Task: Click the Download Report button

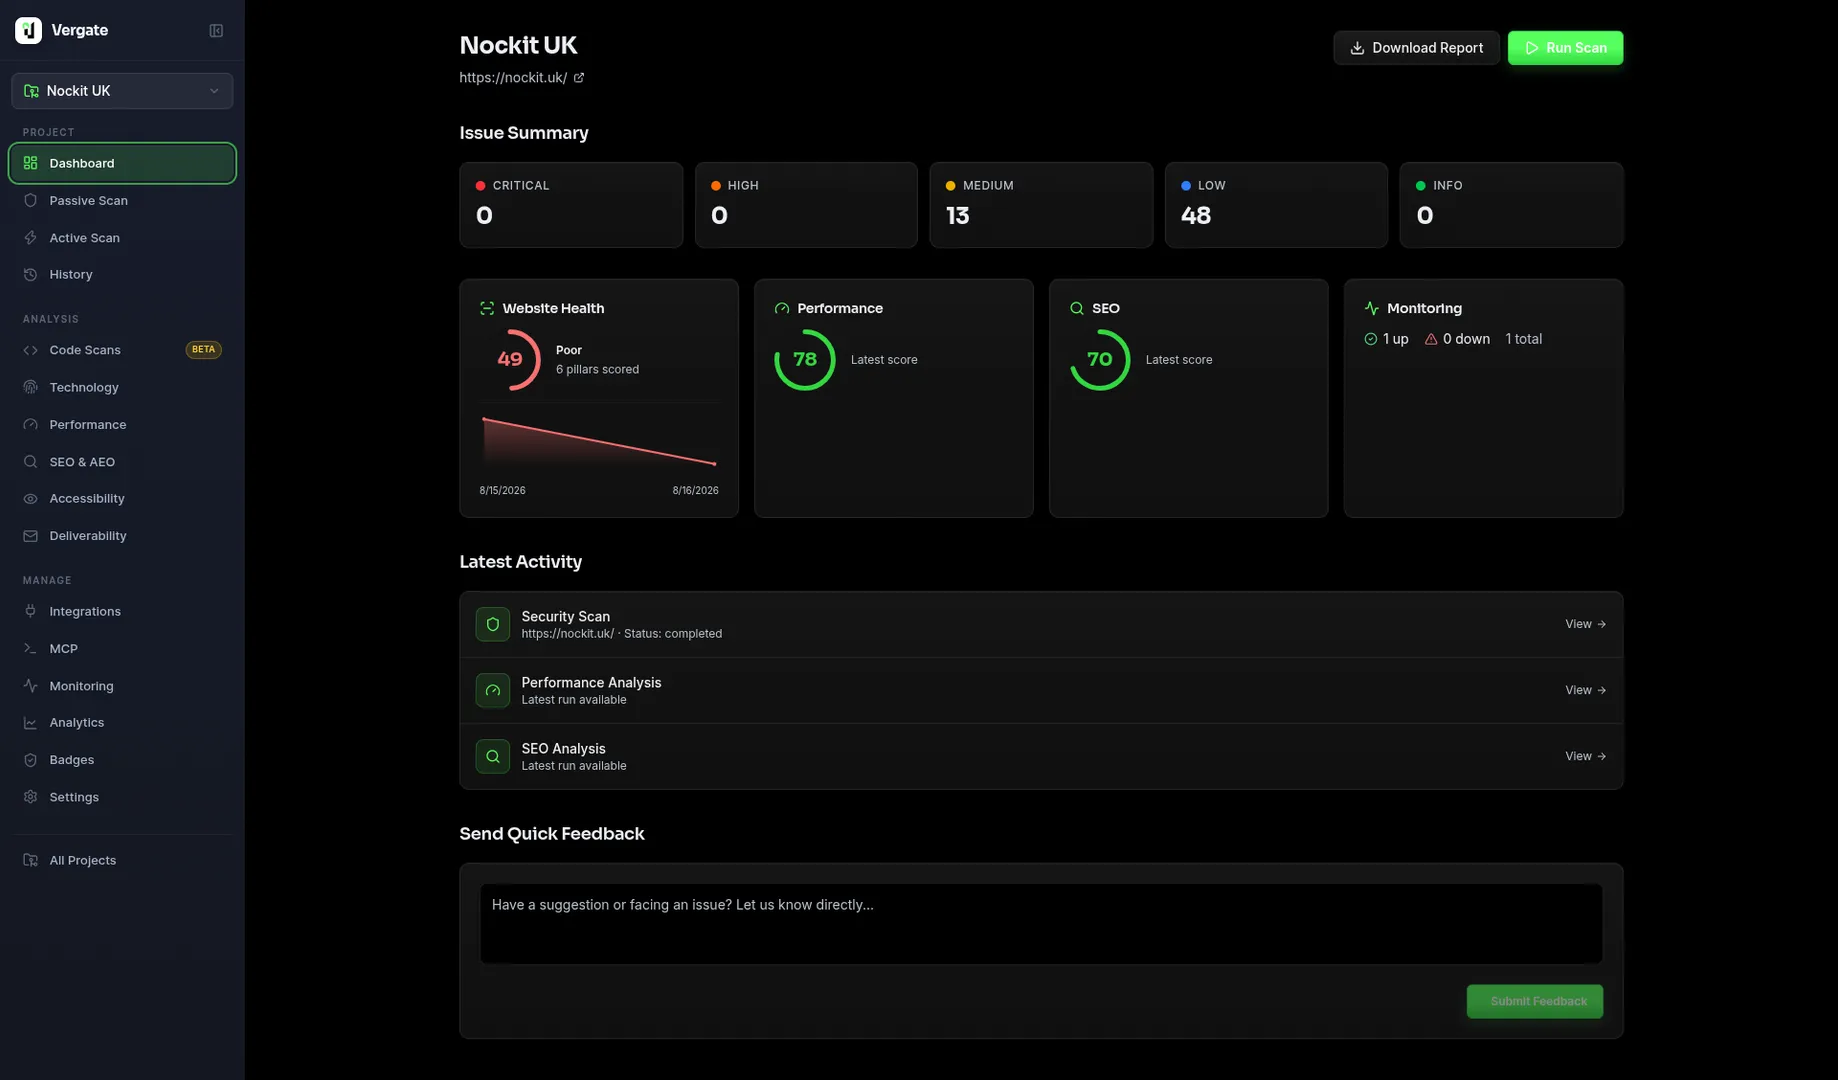Action: [x=1416, y=48]
